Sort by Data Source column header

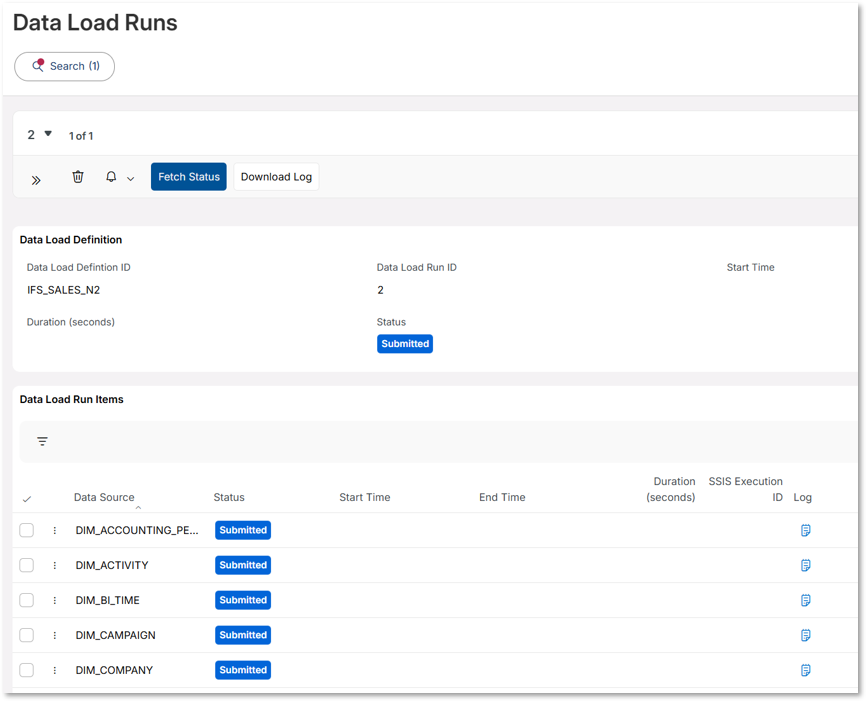(x=104, y=497)
